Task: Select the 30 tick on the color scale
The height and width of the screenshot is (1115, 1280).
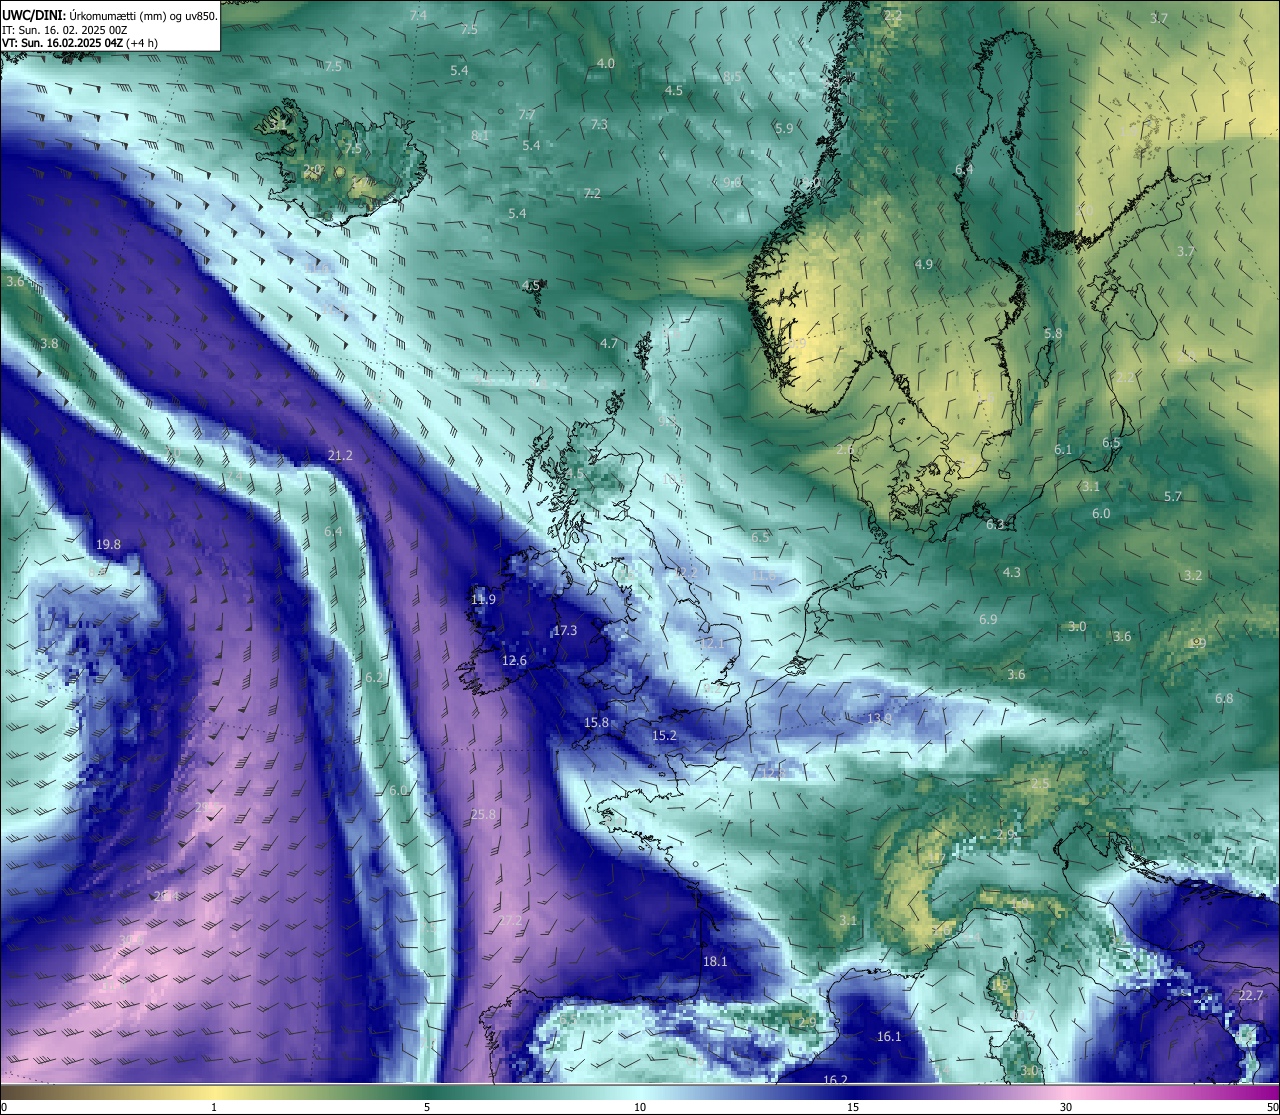Action: pos(1066,1107)
